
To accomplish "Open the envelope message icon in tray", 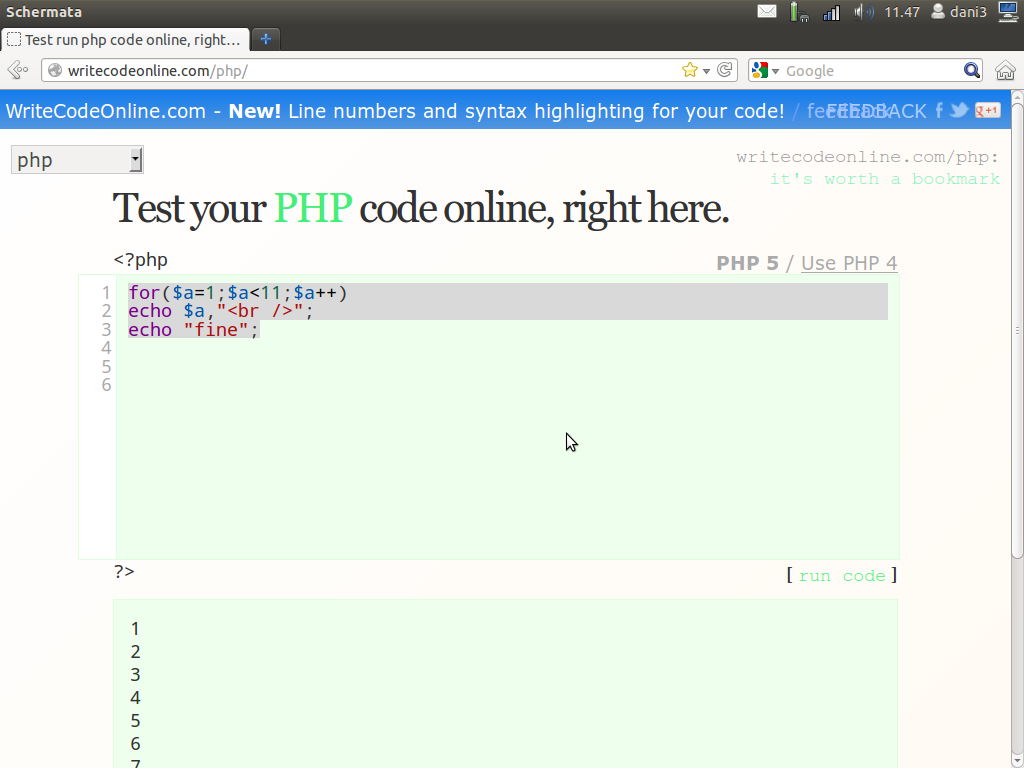I will 767,11.
